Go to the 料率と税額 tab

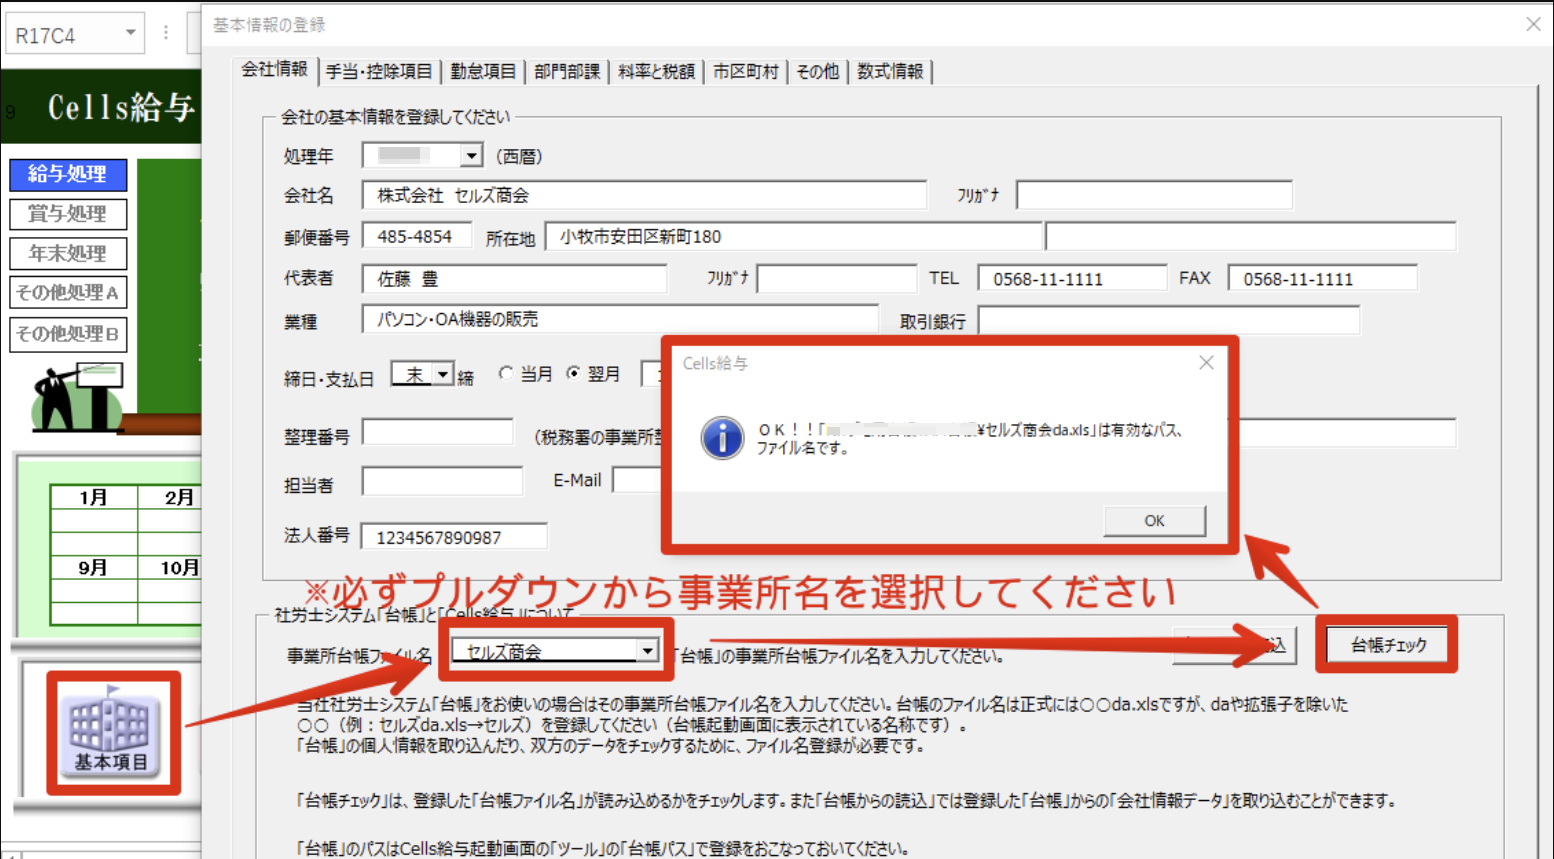[656, 71]
